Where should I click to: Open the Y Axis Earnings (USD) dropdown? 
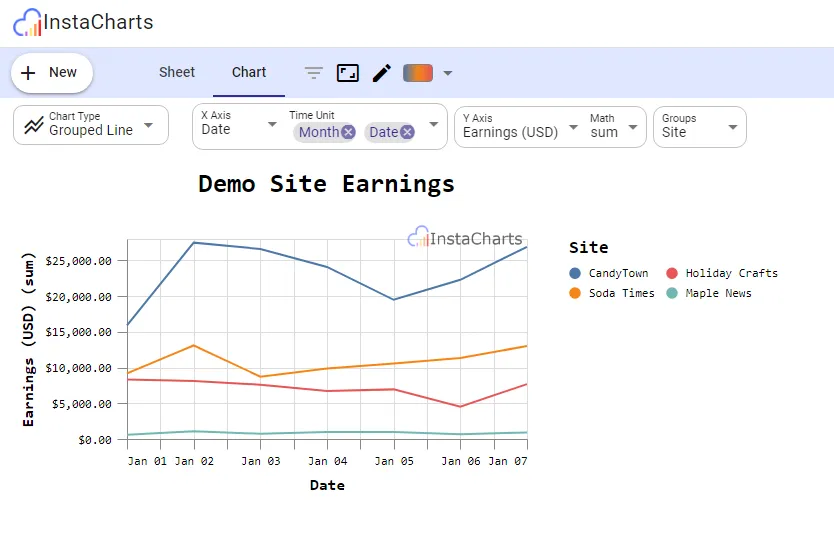click(573, 127)
